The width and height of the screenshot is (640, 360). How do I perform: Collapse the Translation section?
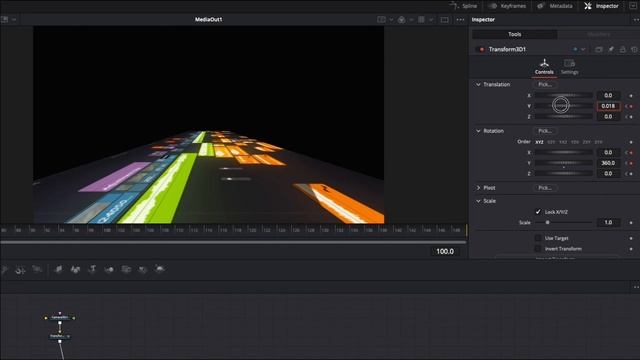tap(478, 84)
